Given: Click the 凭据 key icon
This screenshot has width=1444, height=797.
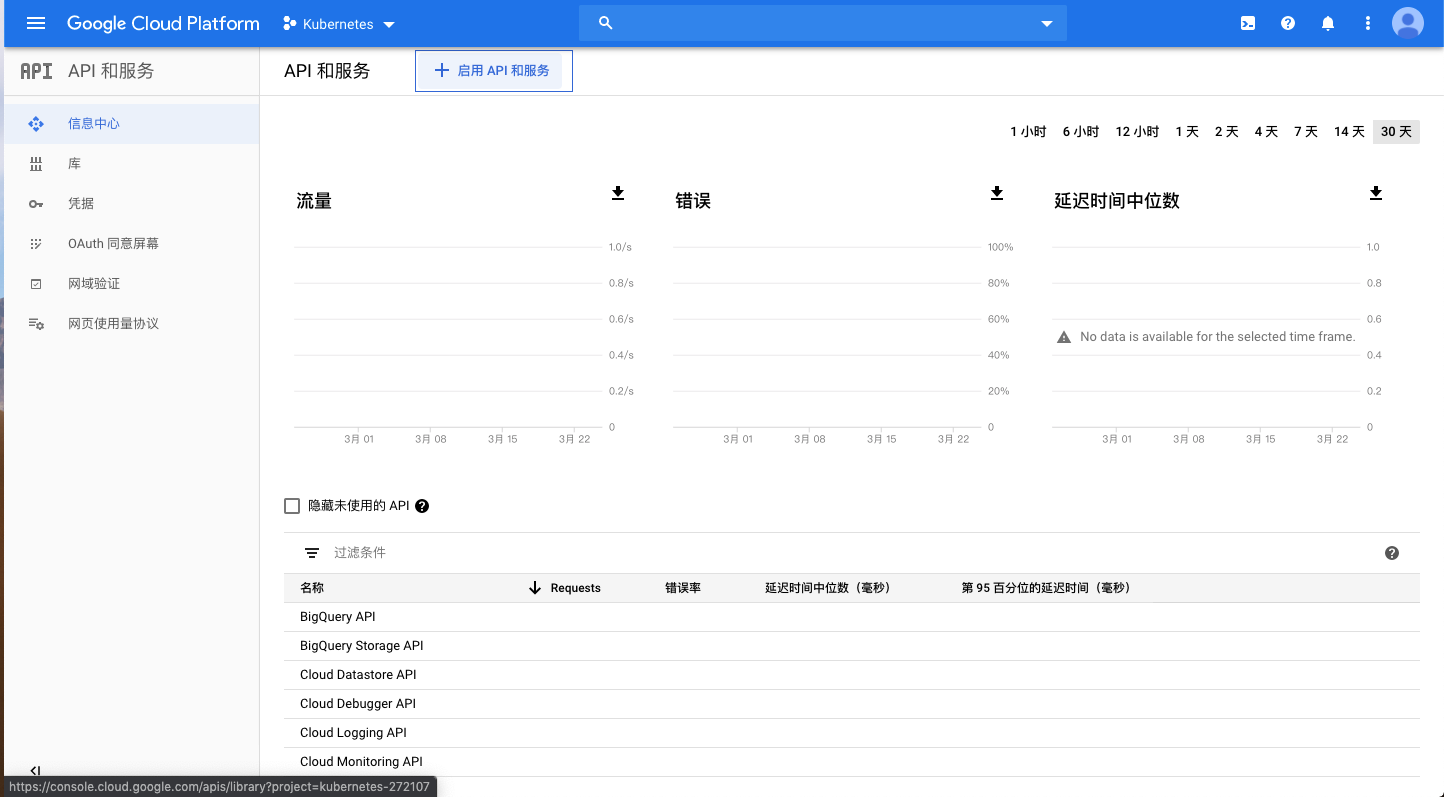Looking at the screenshot, I should click(x=36, y=204).
